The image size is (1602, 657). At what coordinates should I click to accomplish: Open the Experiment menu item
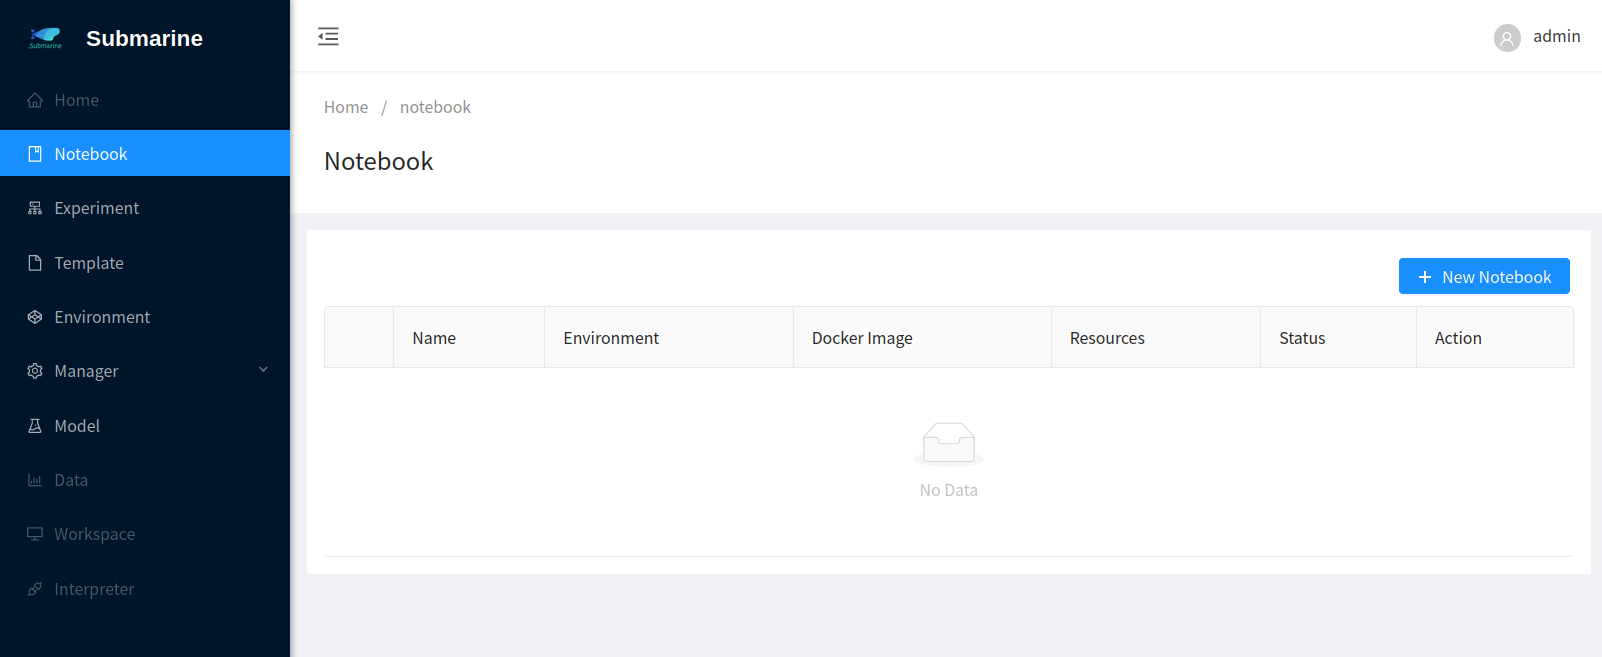point(97,208)
